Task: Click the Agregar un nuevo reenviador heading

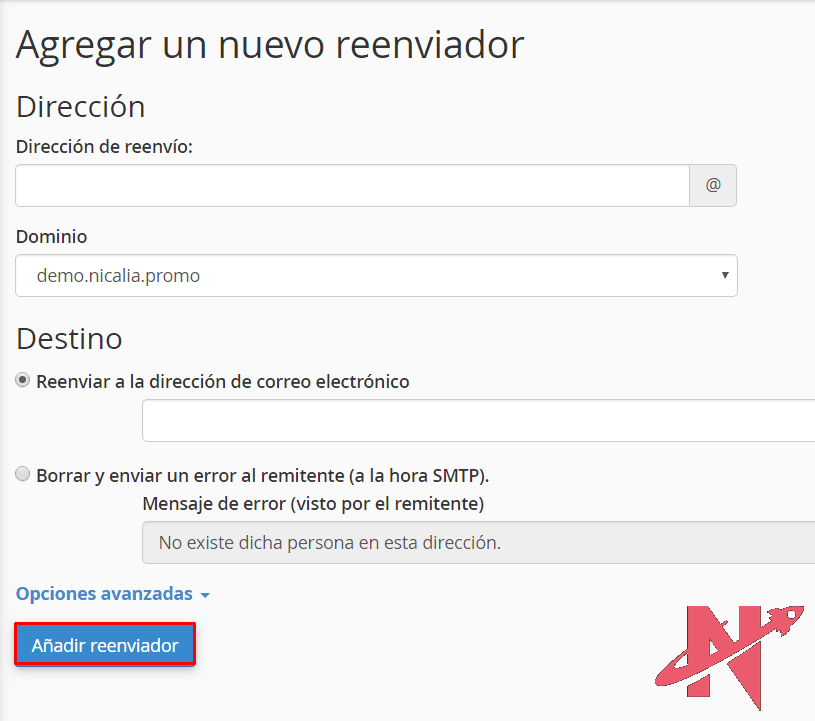Action: (270, 46)
